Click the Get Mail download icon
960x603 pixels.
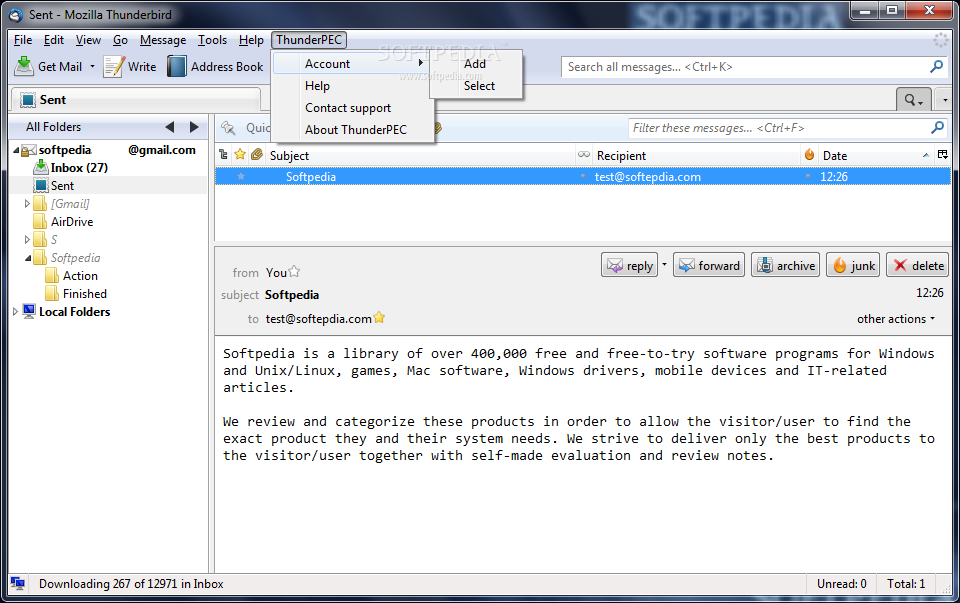click(x=24, y=66)
